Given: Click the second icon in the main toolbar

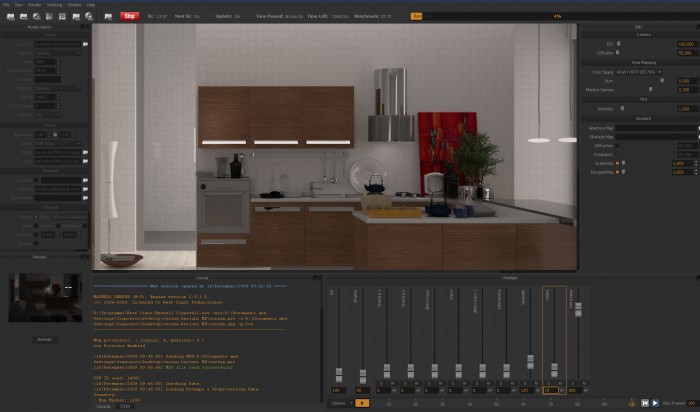Looking at the screenshot, I should 24,17.
